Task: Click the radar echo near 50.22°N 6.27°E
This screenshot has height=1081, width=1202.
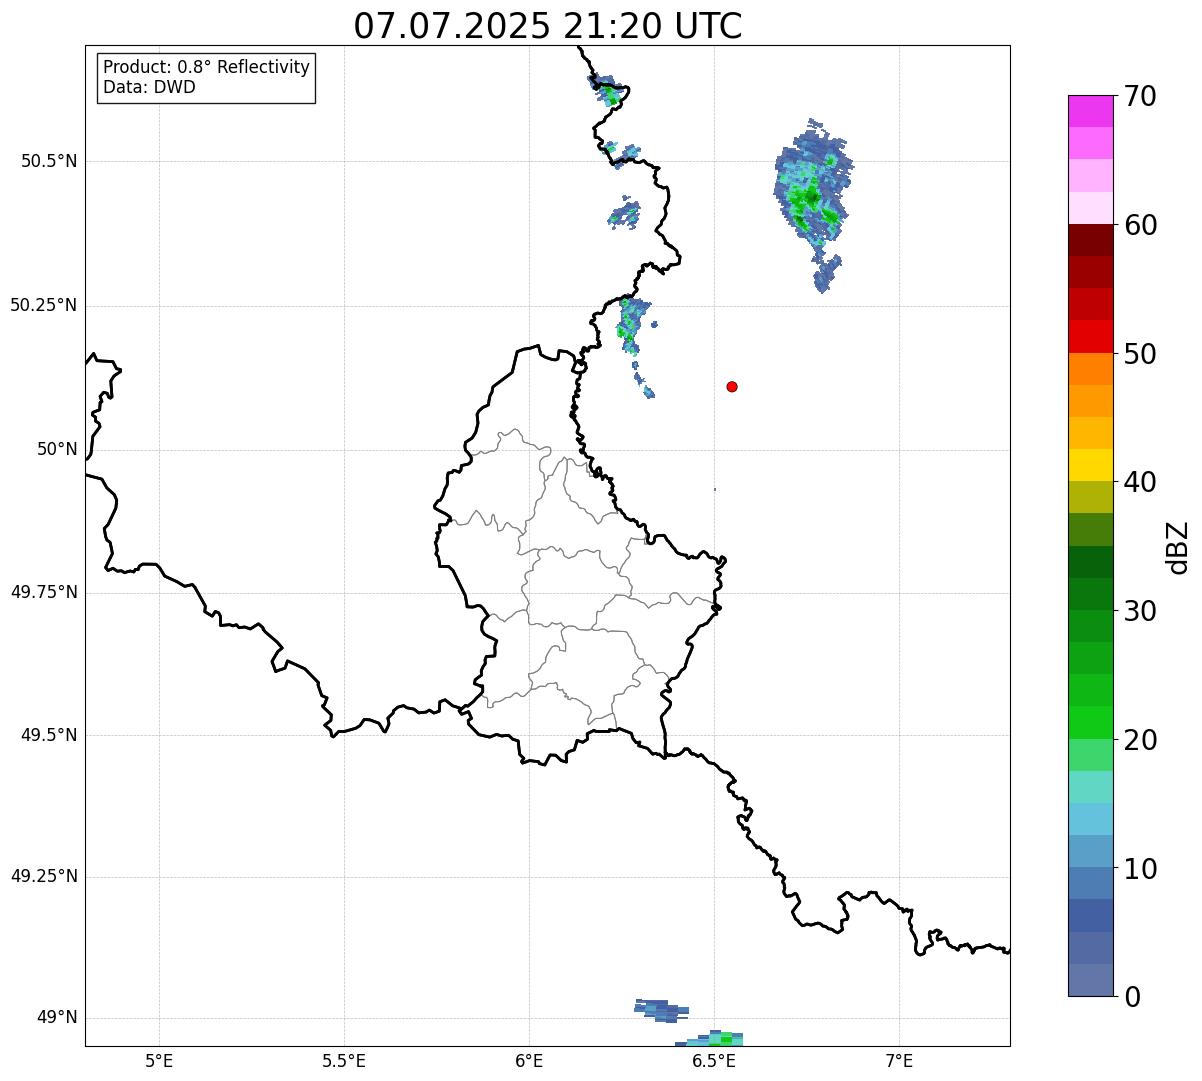Action: pos(631,325)
